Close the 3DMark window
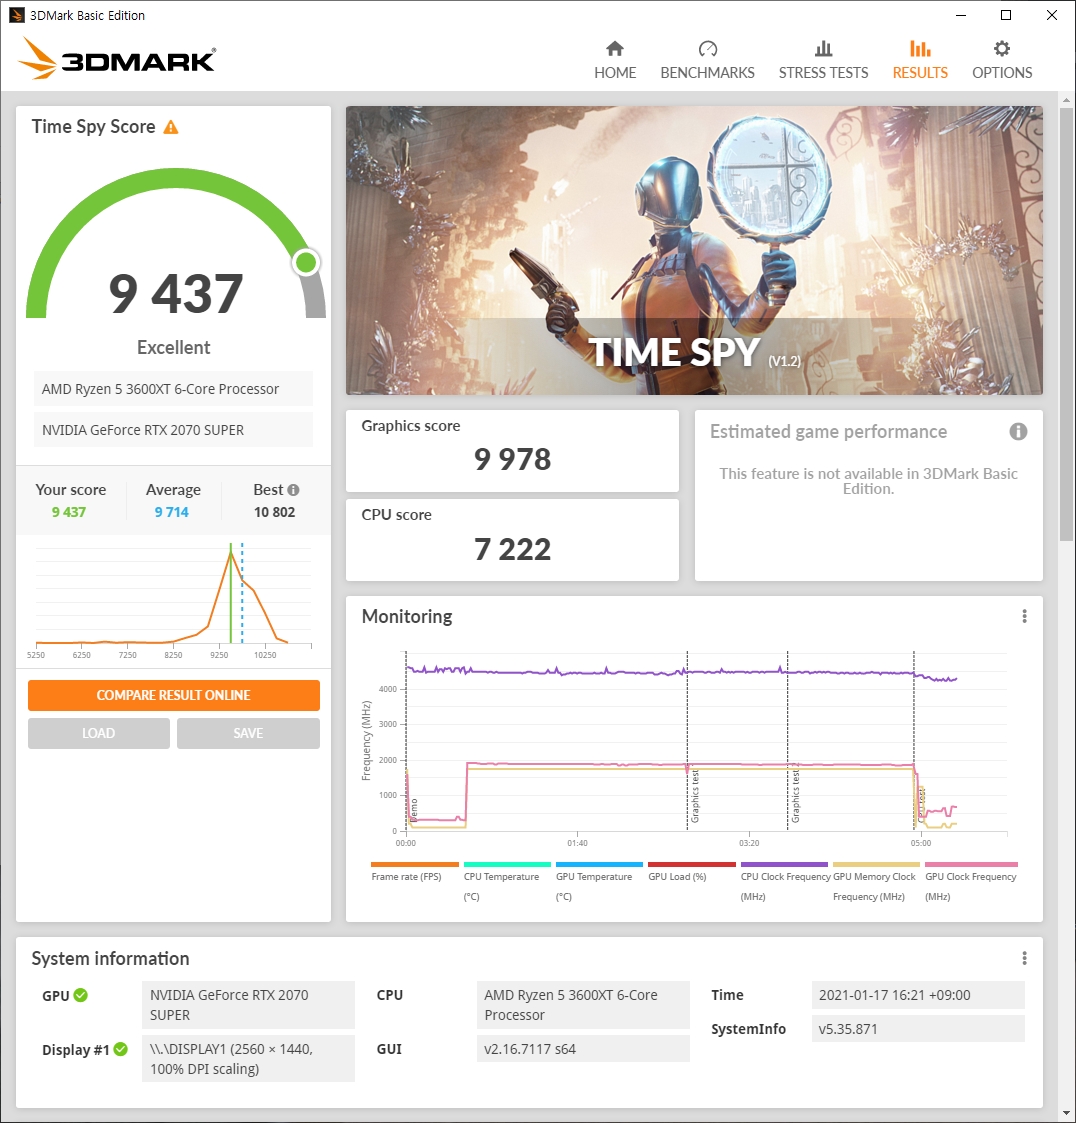Viewport: 1076px width, 1123px height. 1052,15
